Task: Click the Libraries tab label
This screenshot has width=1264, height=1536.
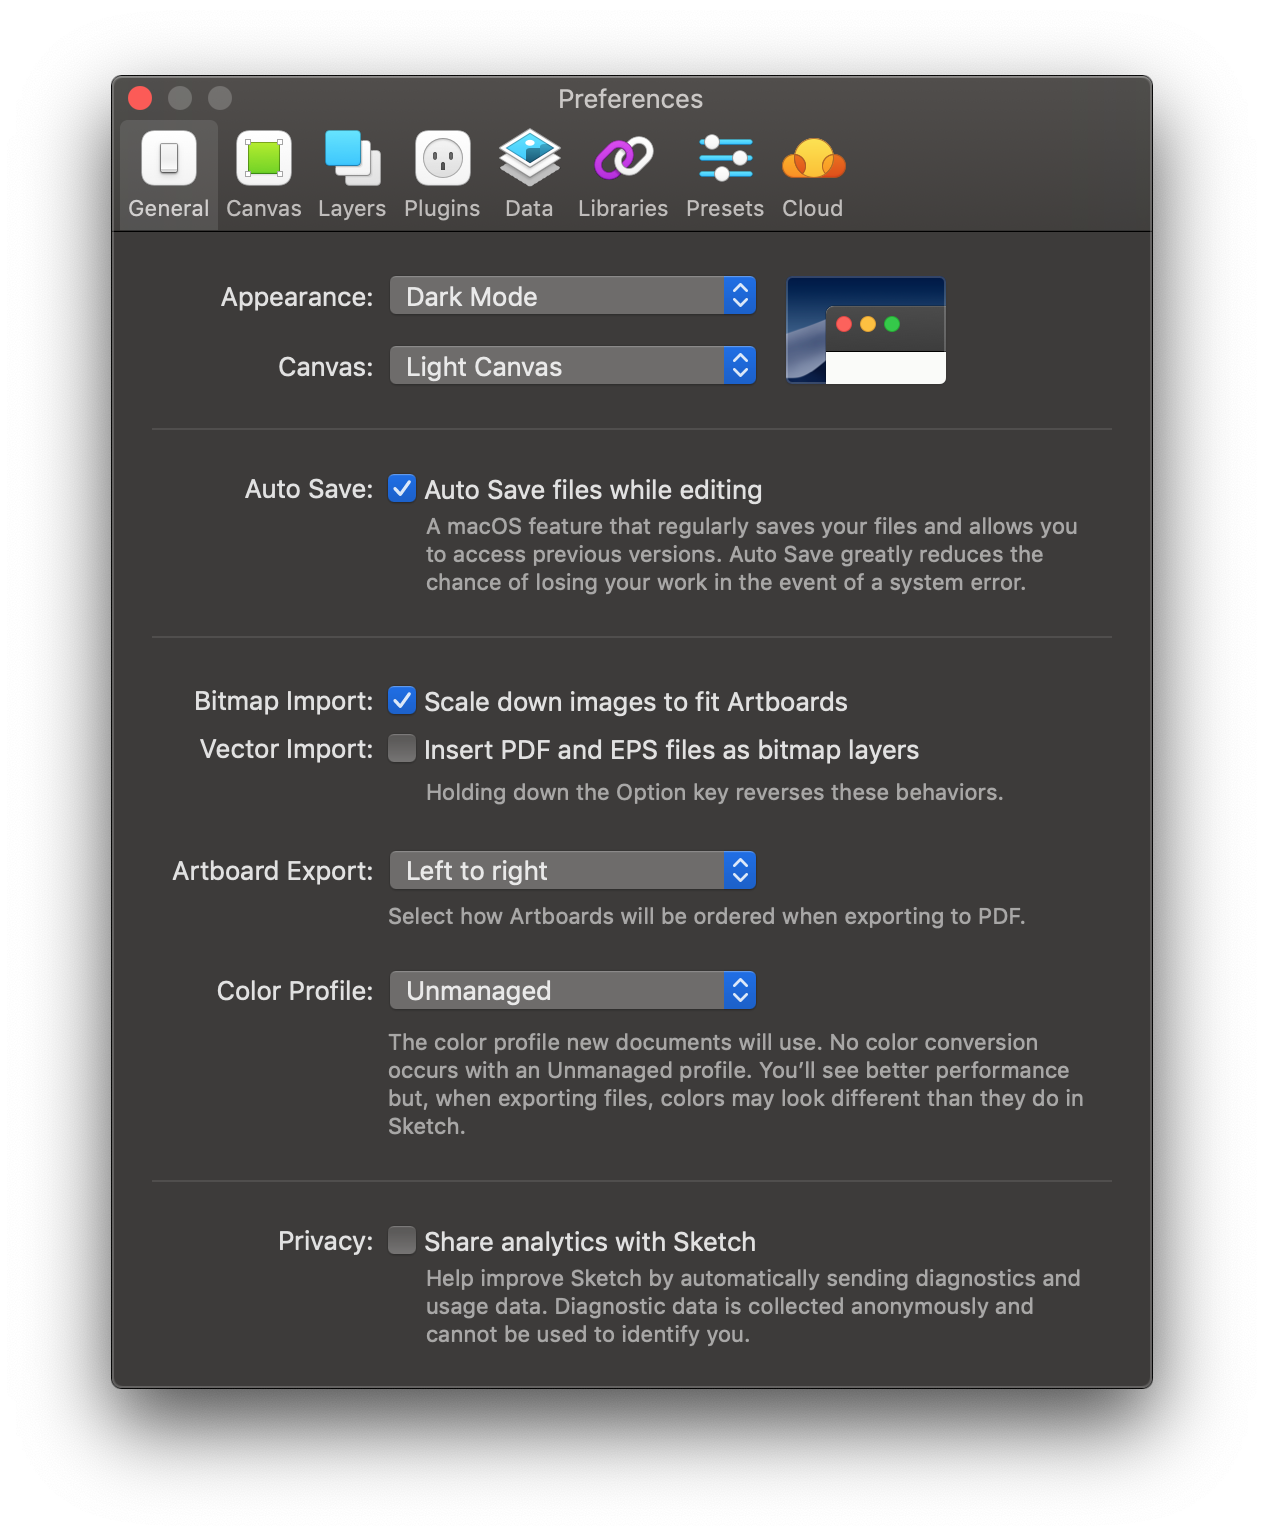Action: tap(623, 209)
